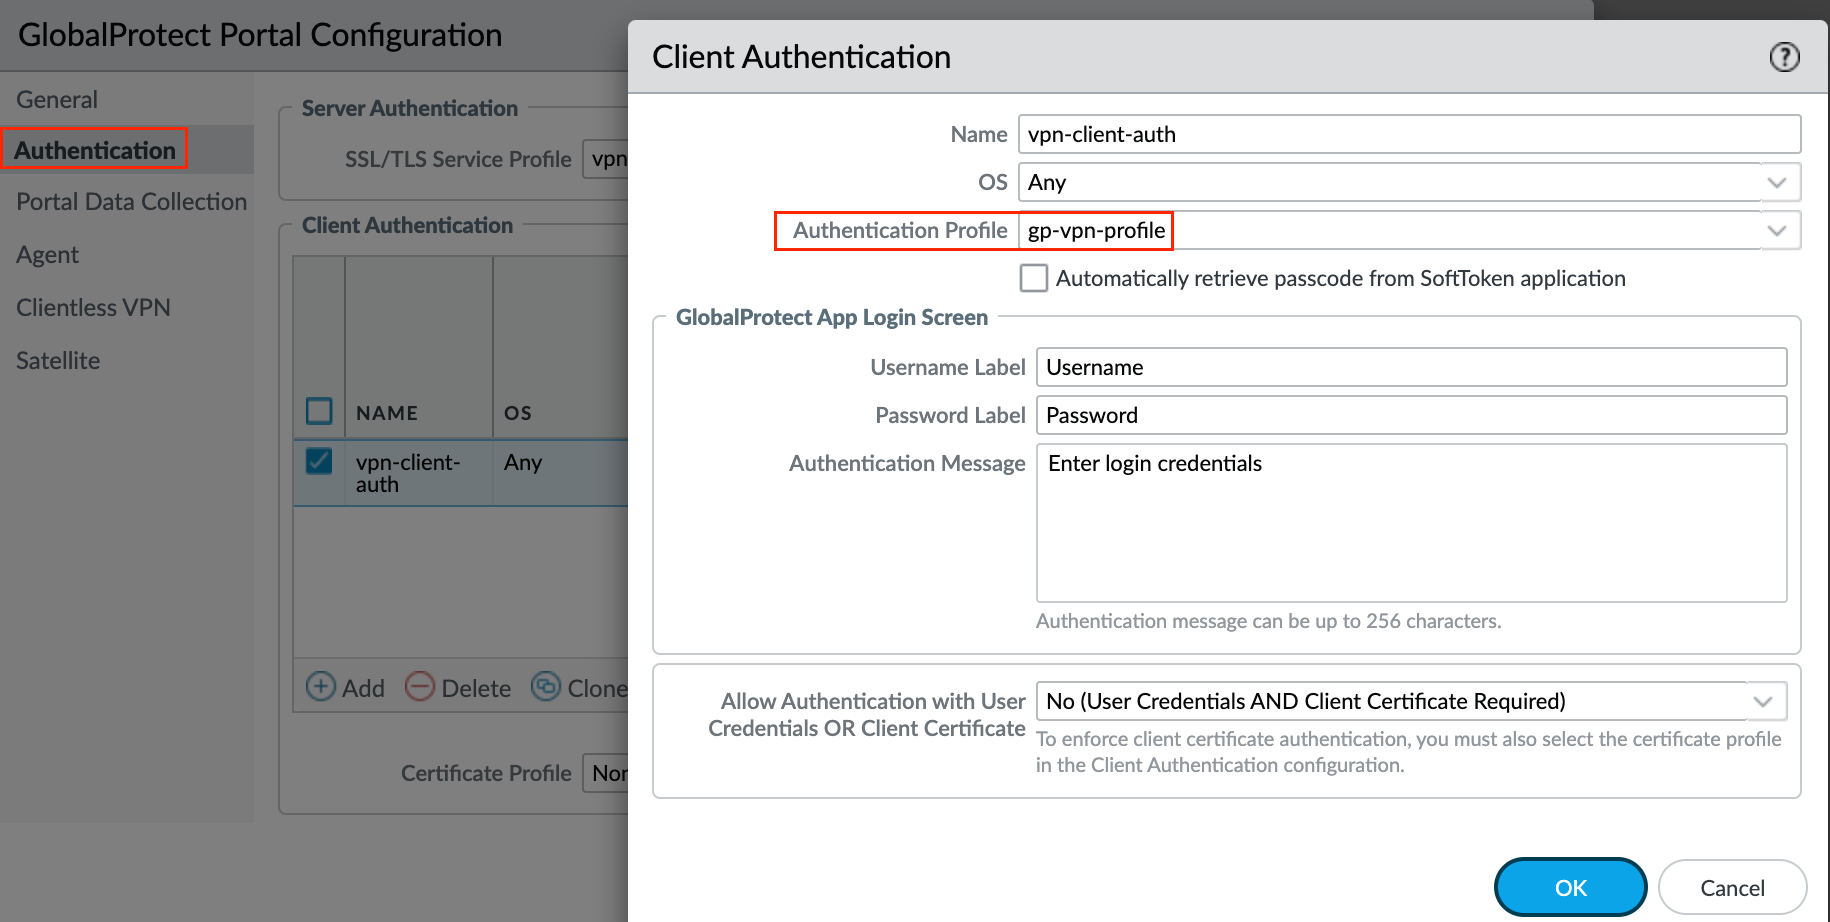Select the Clientless VPN tab
Screen dimensions: 1830x922
[x=93, y=307]
